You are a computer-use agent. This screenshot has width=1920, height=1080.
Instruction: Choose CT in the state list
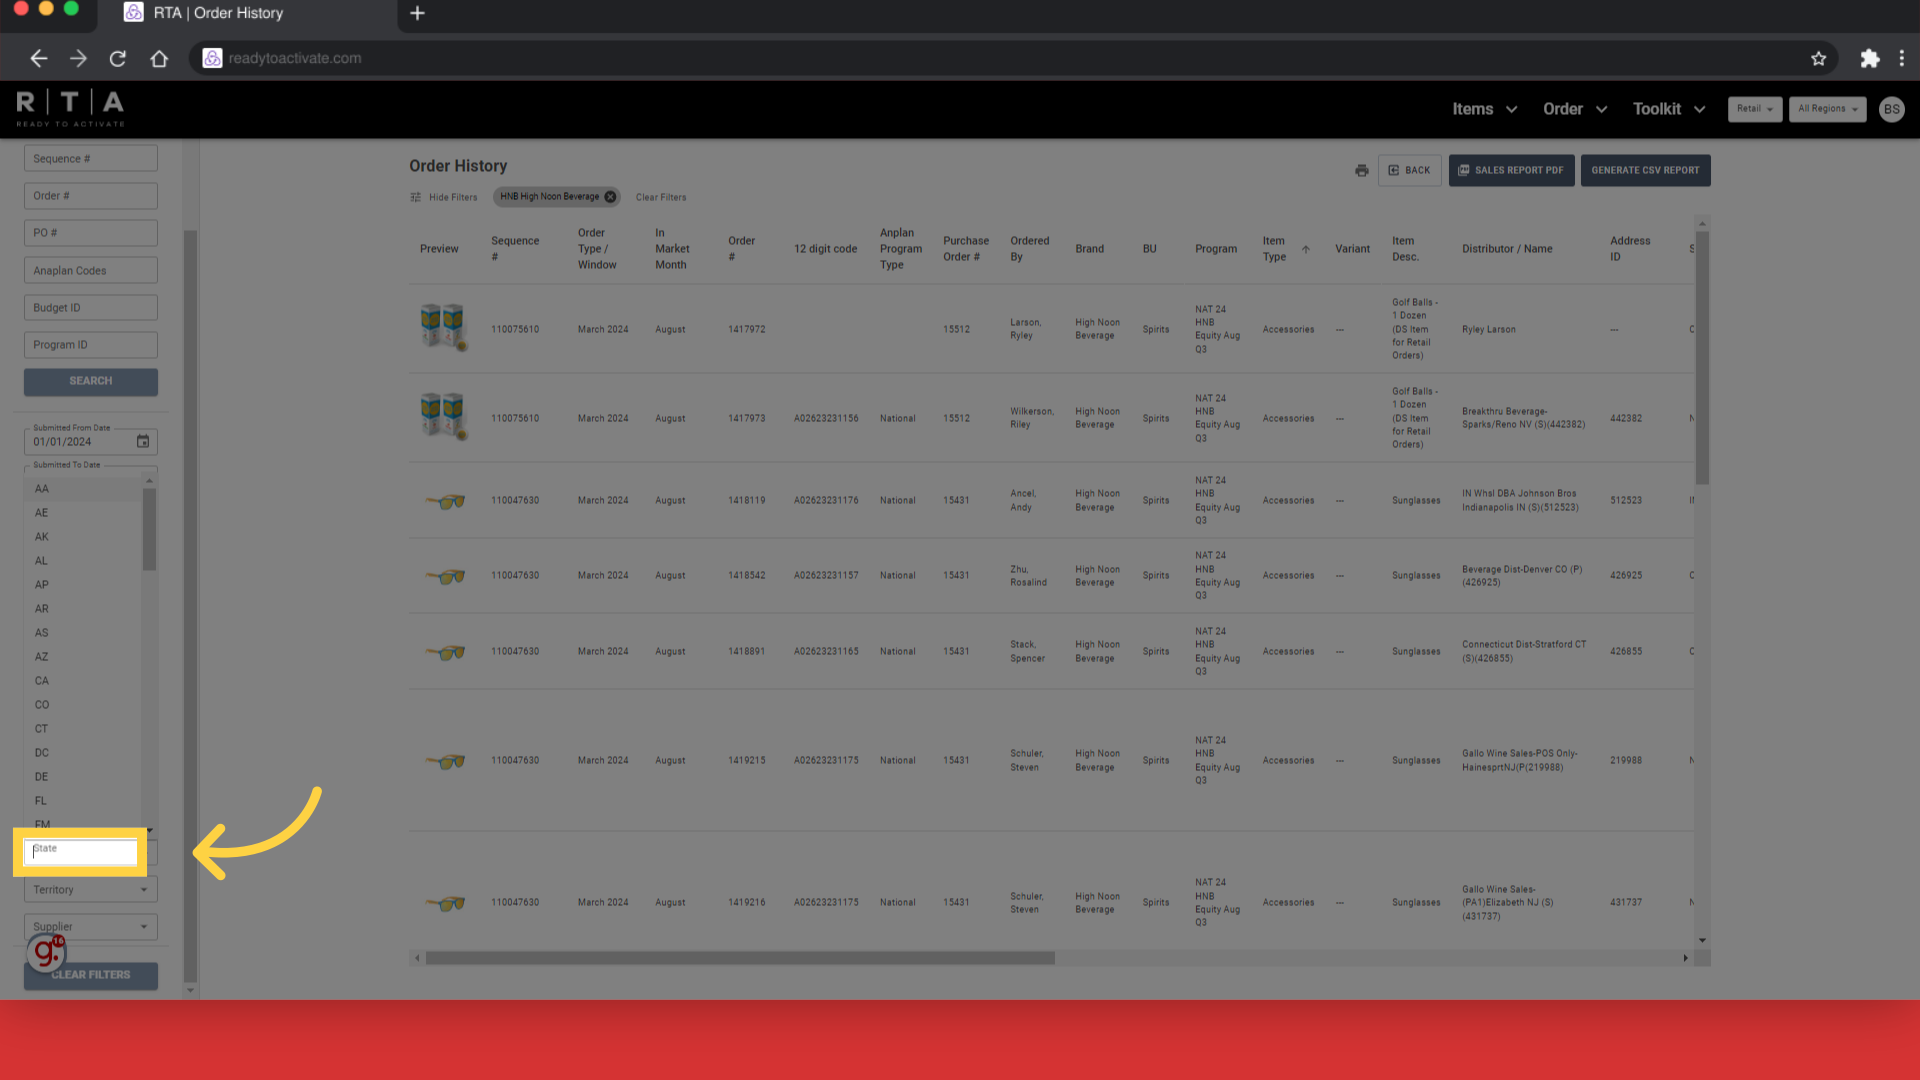point(83,729)
